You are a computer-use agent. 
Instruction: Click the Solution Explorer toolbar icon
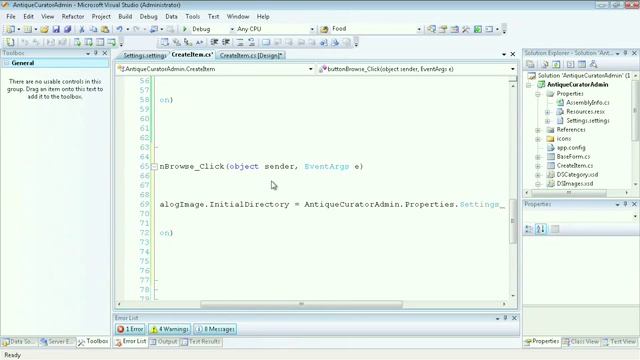(x=431, y=29)
